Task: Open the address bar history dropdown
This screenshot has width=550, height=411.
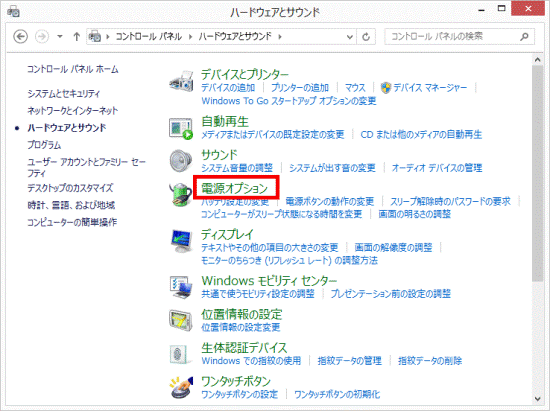Action: [349, 36]
